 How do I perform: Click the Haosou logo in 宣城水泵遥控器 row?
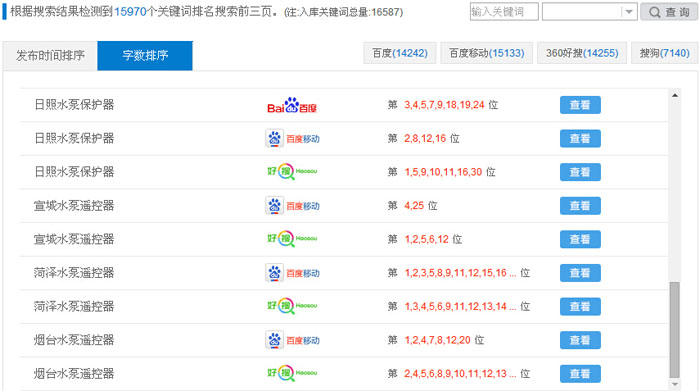coord(292,239)
